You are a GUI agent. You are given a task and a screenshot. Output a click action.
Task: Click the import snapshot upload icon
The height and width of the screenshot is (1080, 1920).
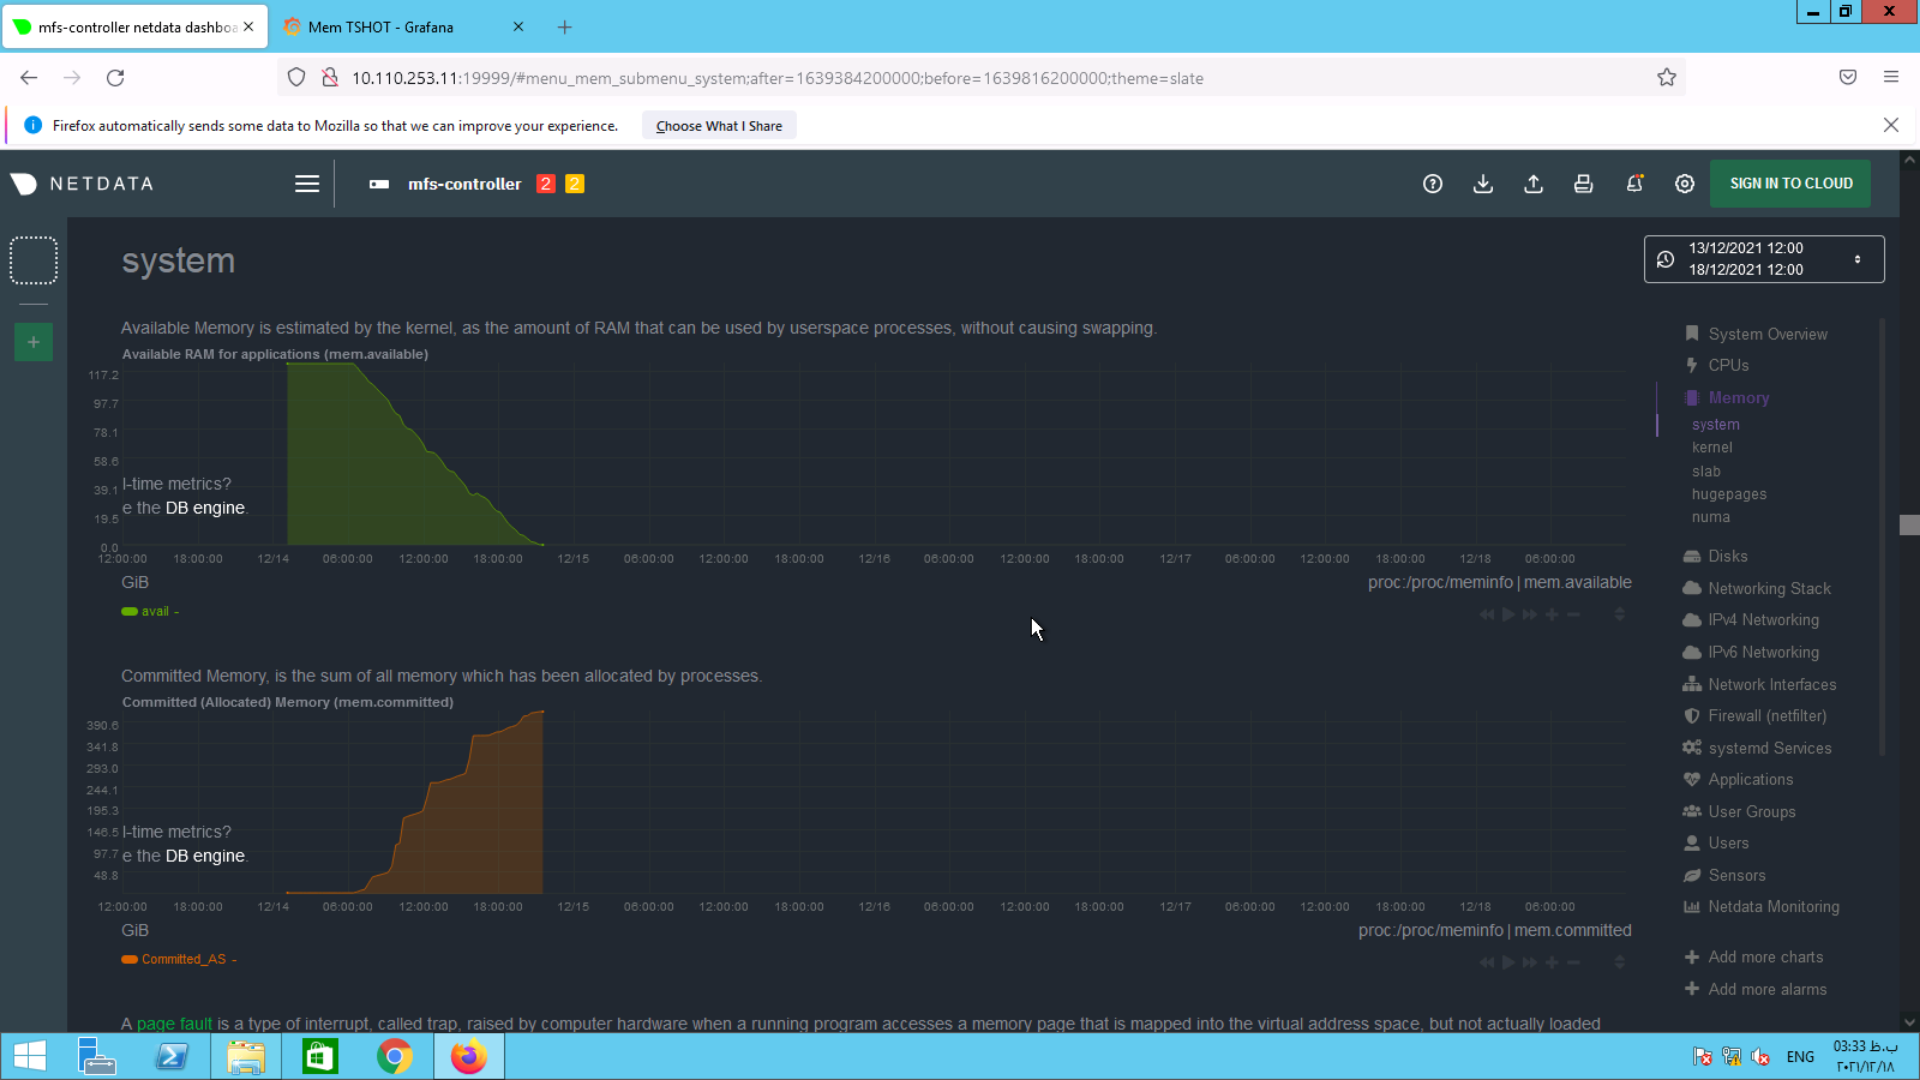pos(1533,184)
